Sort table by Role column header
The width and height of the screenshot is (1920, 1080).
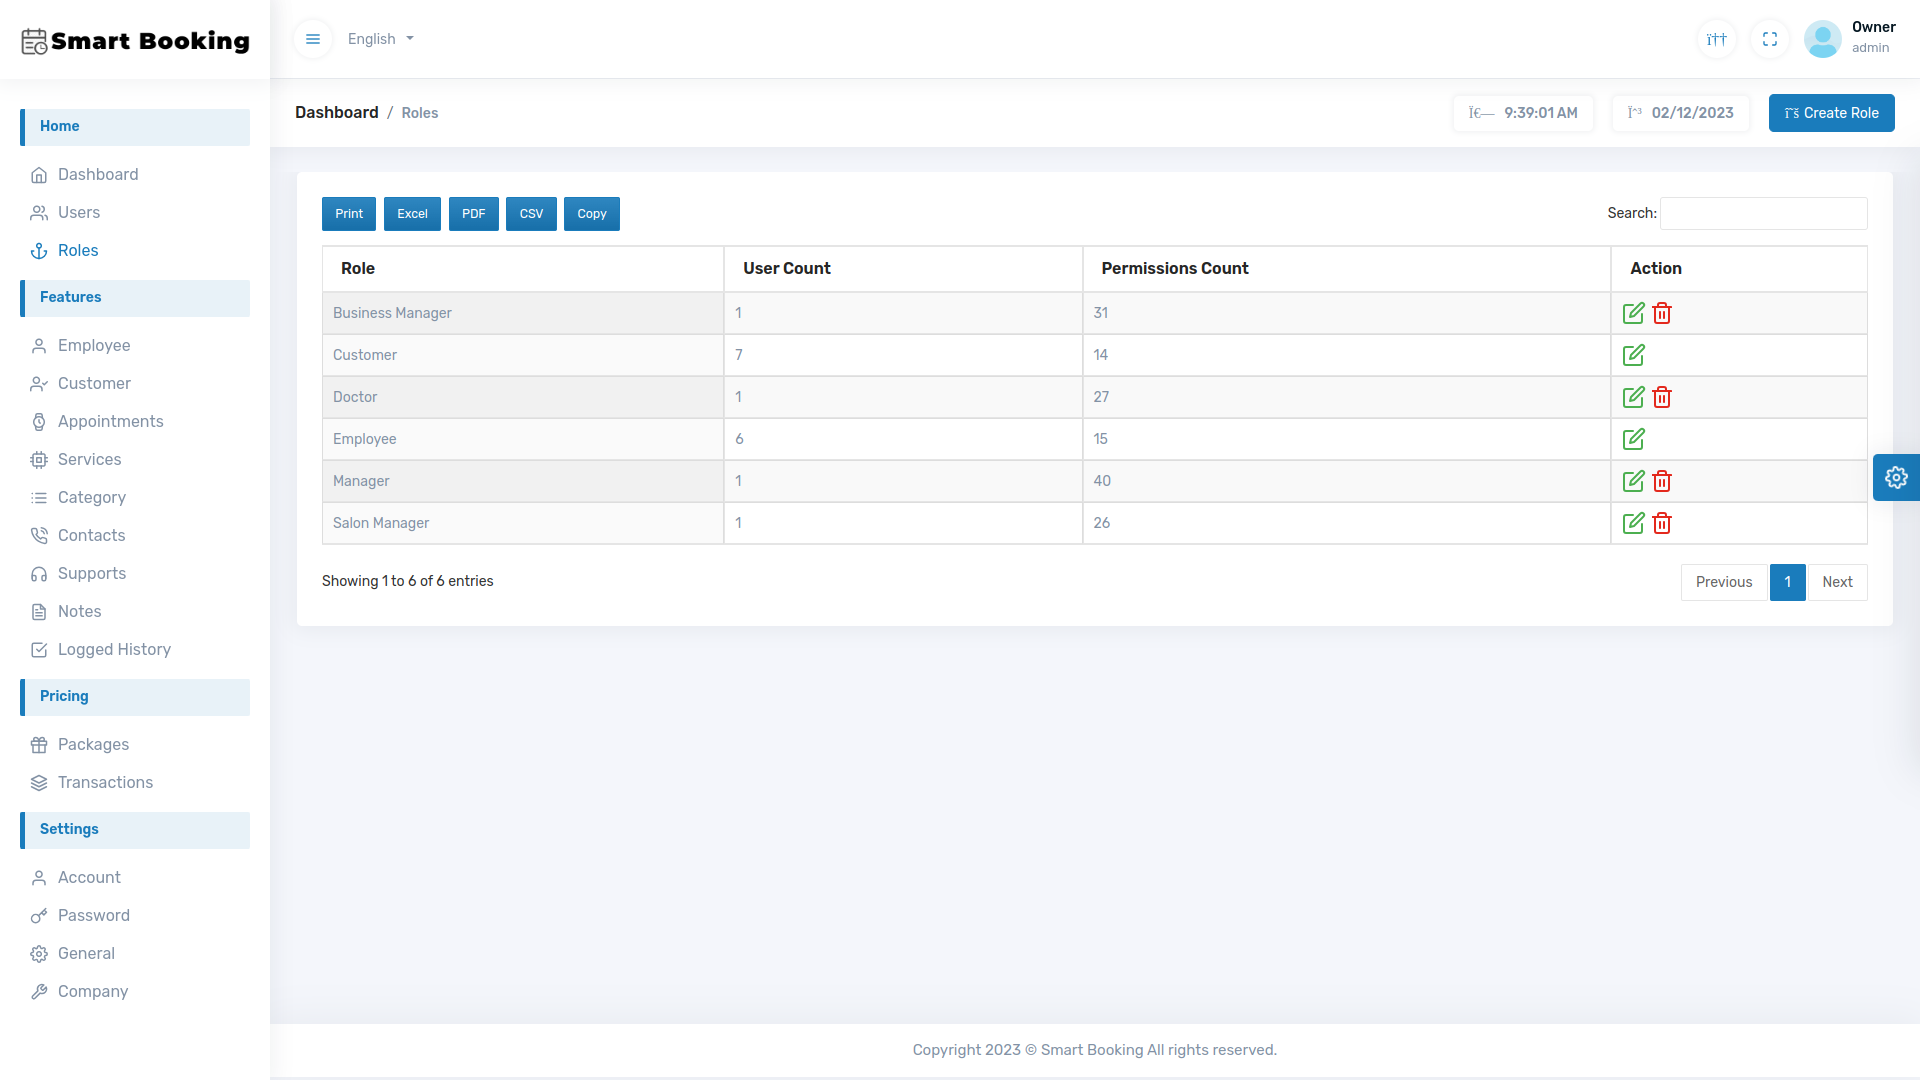coord(357,268)
